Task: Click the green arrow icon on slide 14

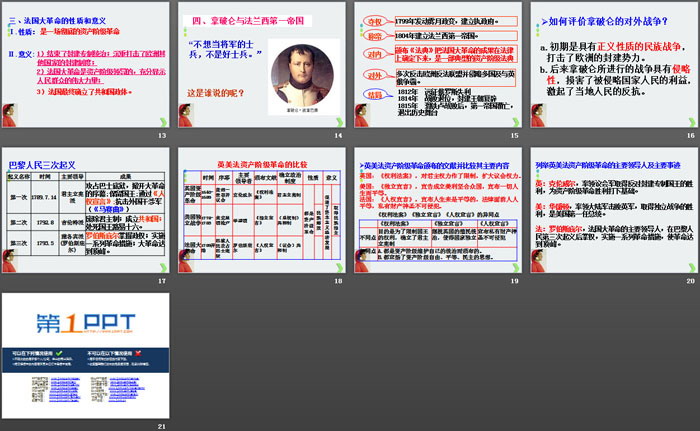Action: tap(340, 122)
